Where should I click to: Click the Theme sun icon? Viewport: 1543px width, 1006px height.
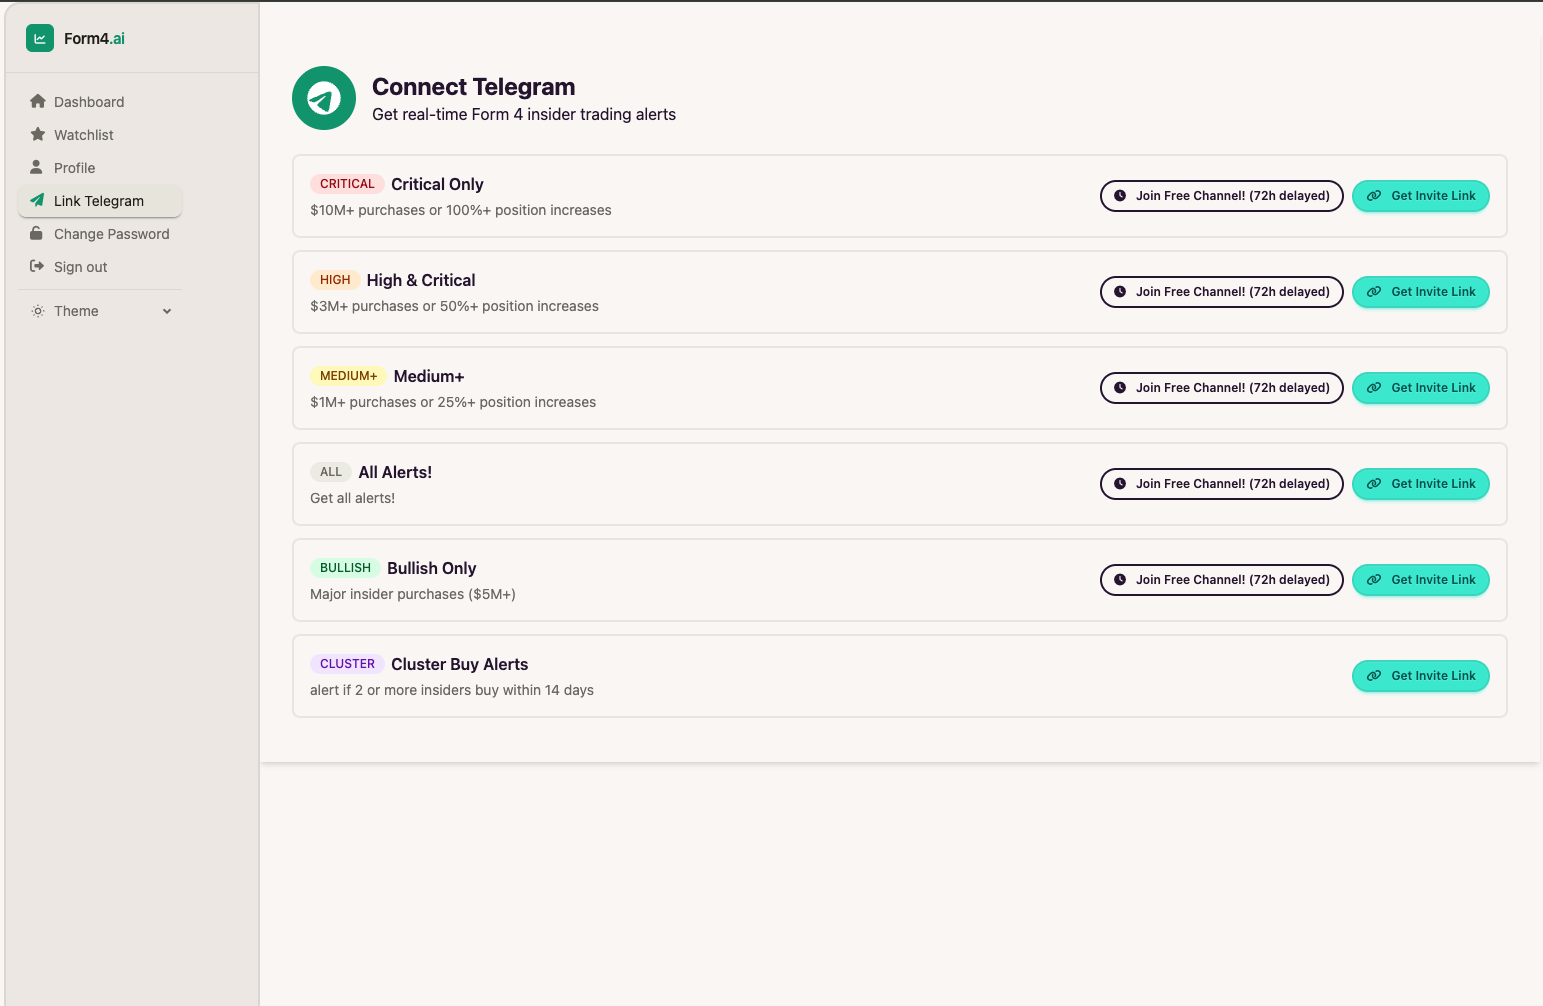pos(38,311)
